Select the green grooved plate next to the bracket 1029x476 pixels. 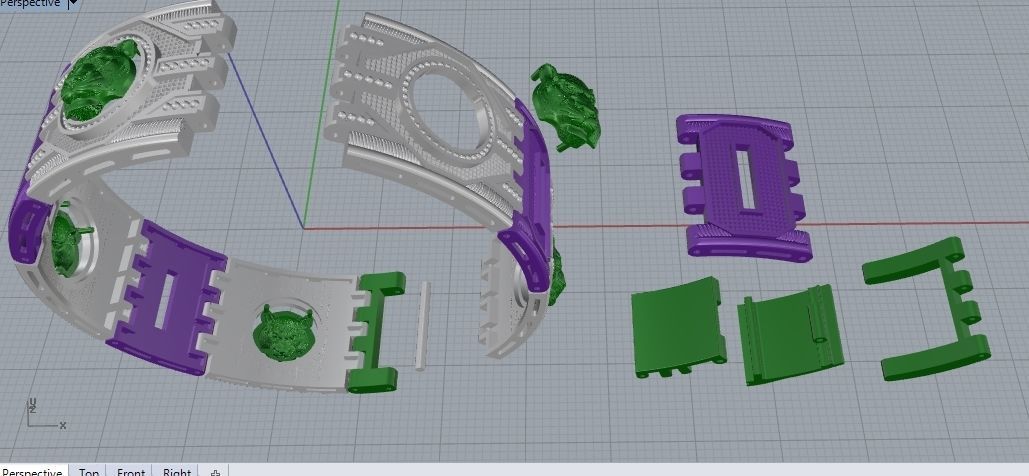[x=790, y=334]
